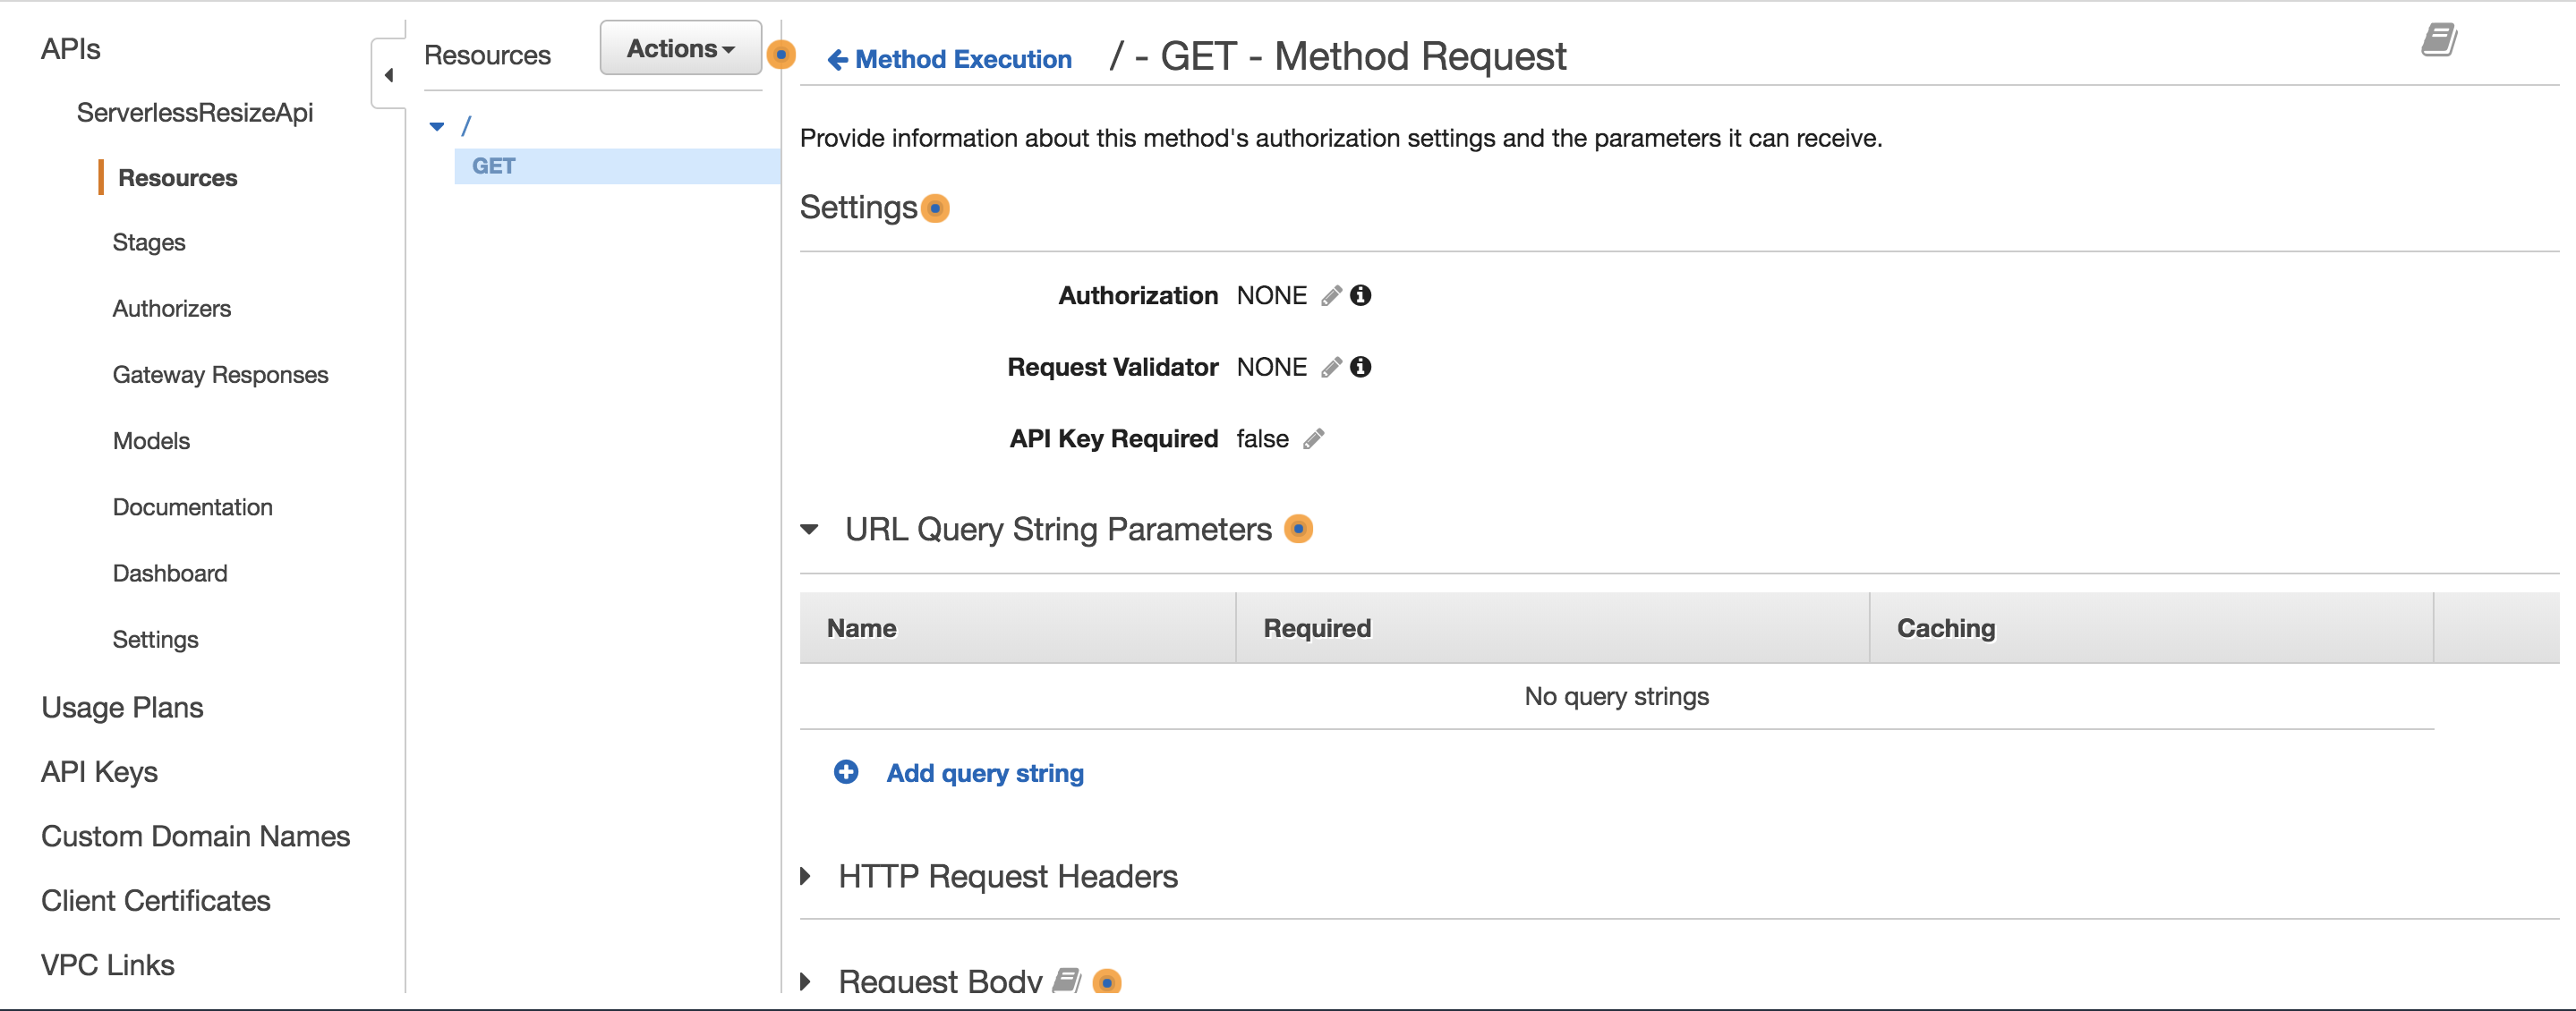Viewport: 2576px width, 1011px height.
Task: Open the Actions dropdown menu
Action: pos(680,48)
